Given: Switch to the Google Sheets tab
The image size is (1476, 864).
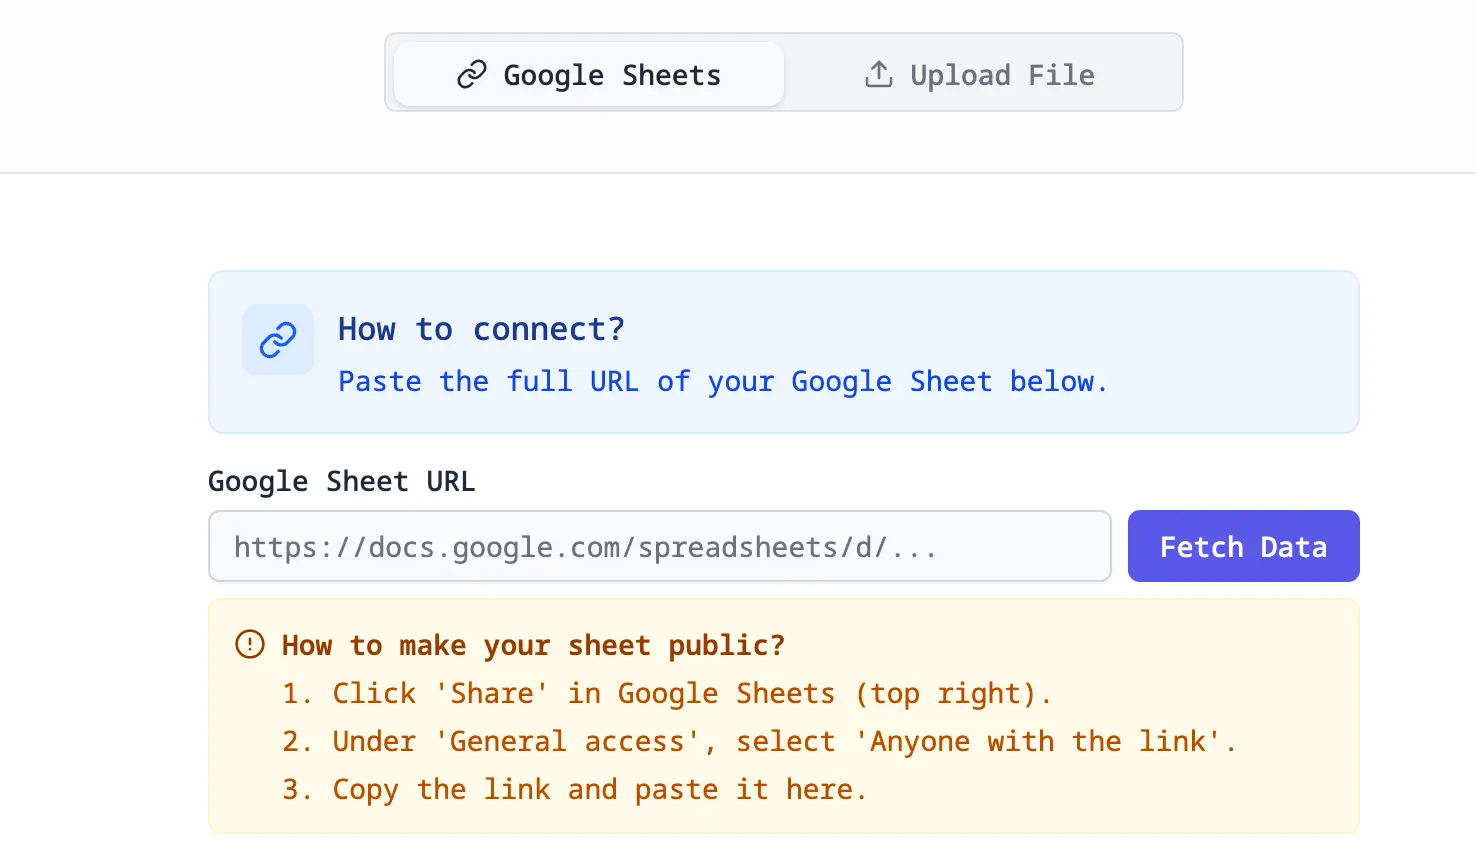Looking at the screenshot, I should 589,75.
